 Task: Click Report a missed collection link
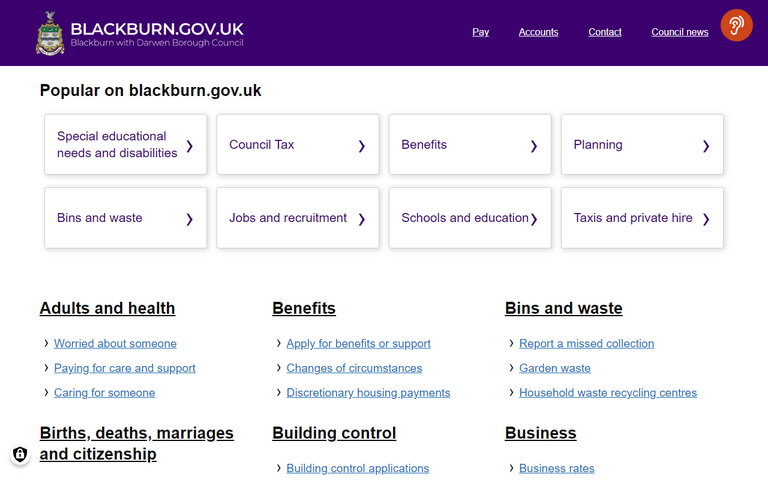(x=586, y=343)
